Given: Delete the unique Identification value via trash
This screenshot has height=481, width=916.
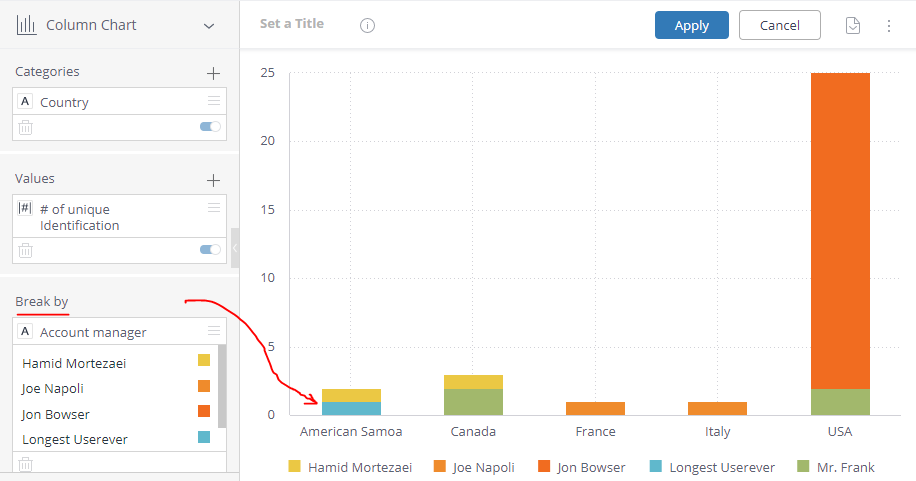Looking at the screenshot, I should pyautogui.click(x=25, y=250).
